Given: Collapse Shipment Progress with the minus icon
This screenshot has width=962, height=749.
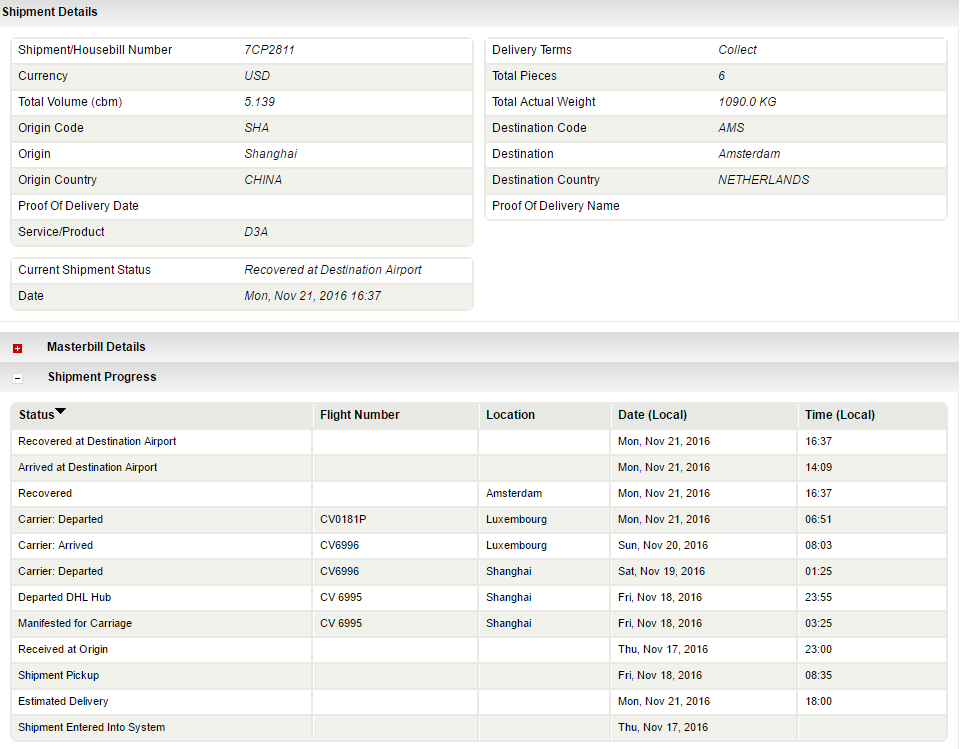Looking at the screenshot, I should coord(17,378).
